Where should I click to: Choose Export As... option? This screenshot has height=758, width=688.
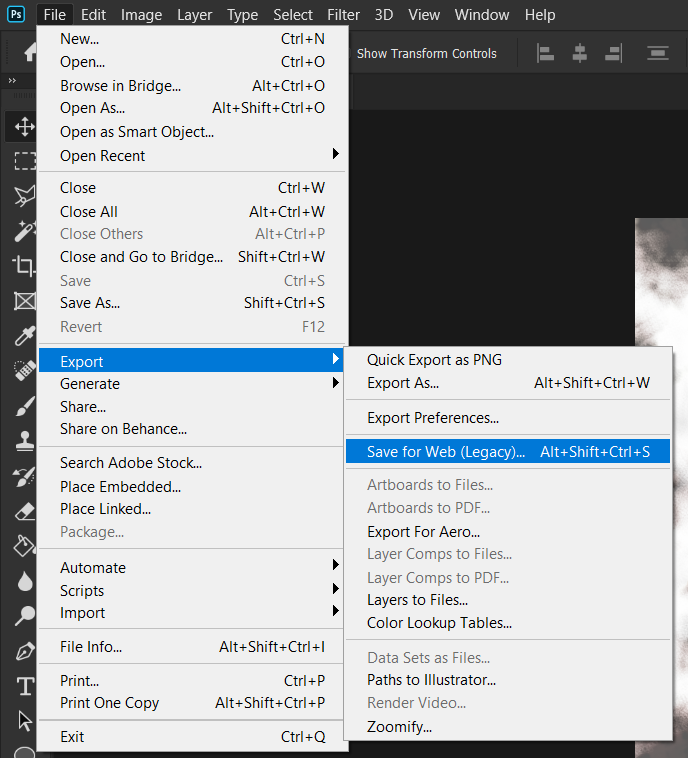pyautogui.click(x=508, y=383)
